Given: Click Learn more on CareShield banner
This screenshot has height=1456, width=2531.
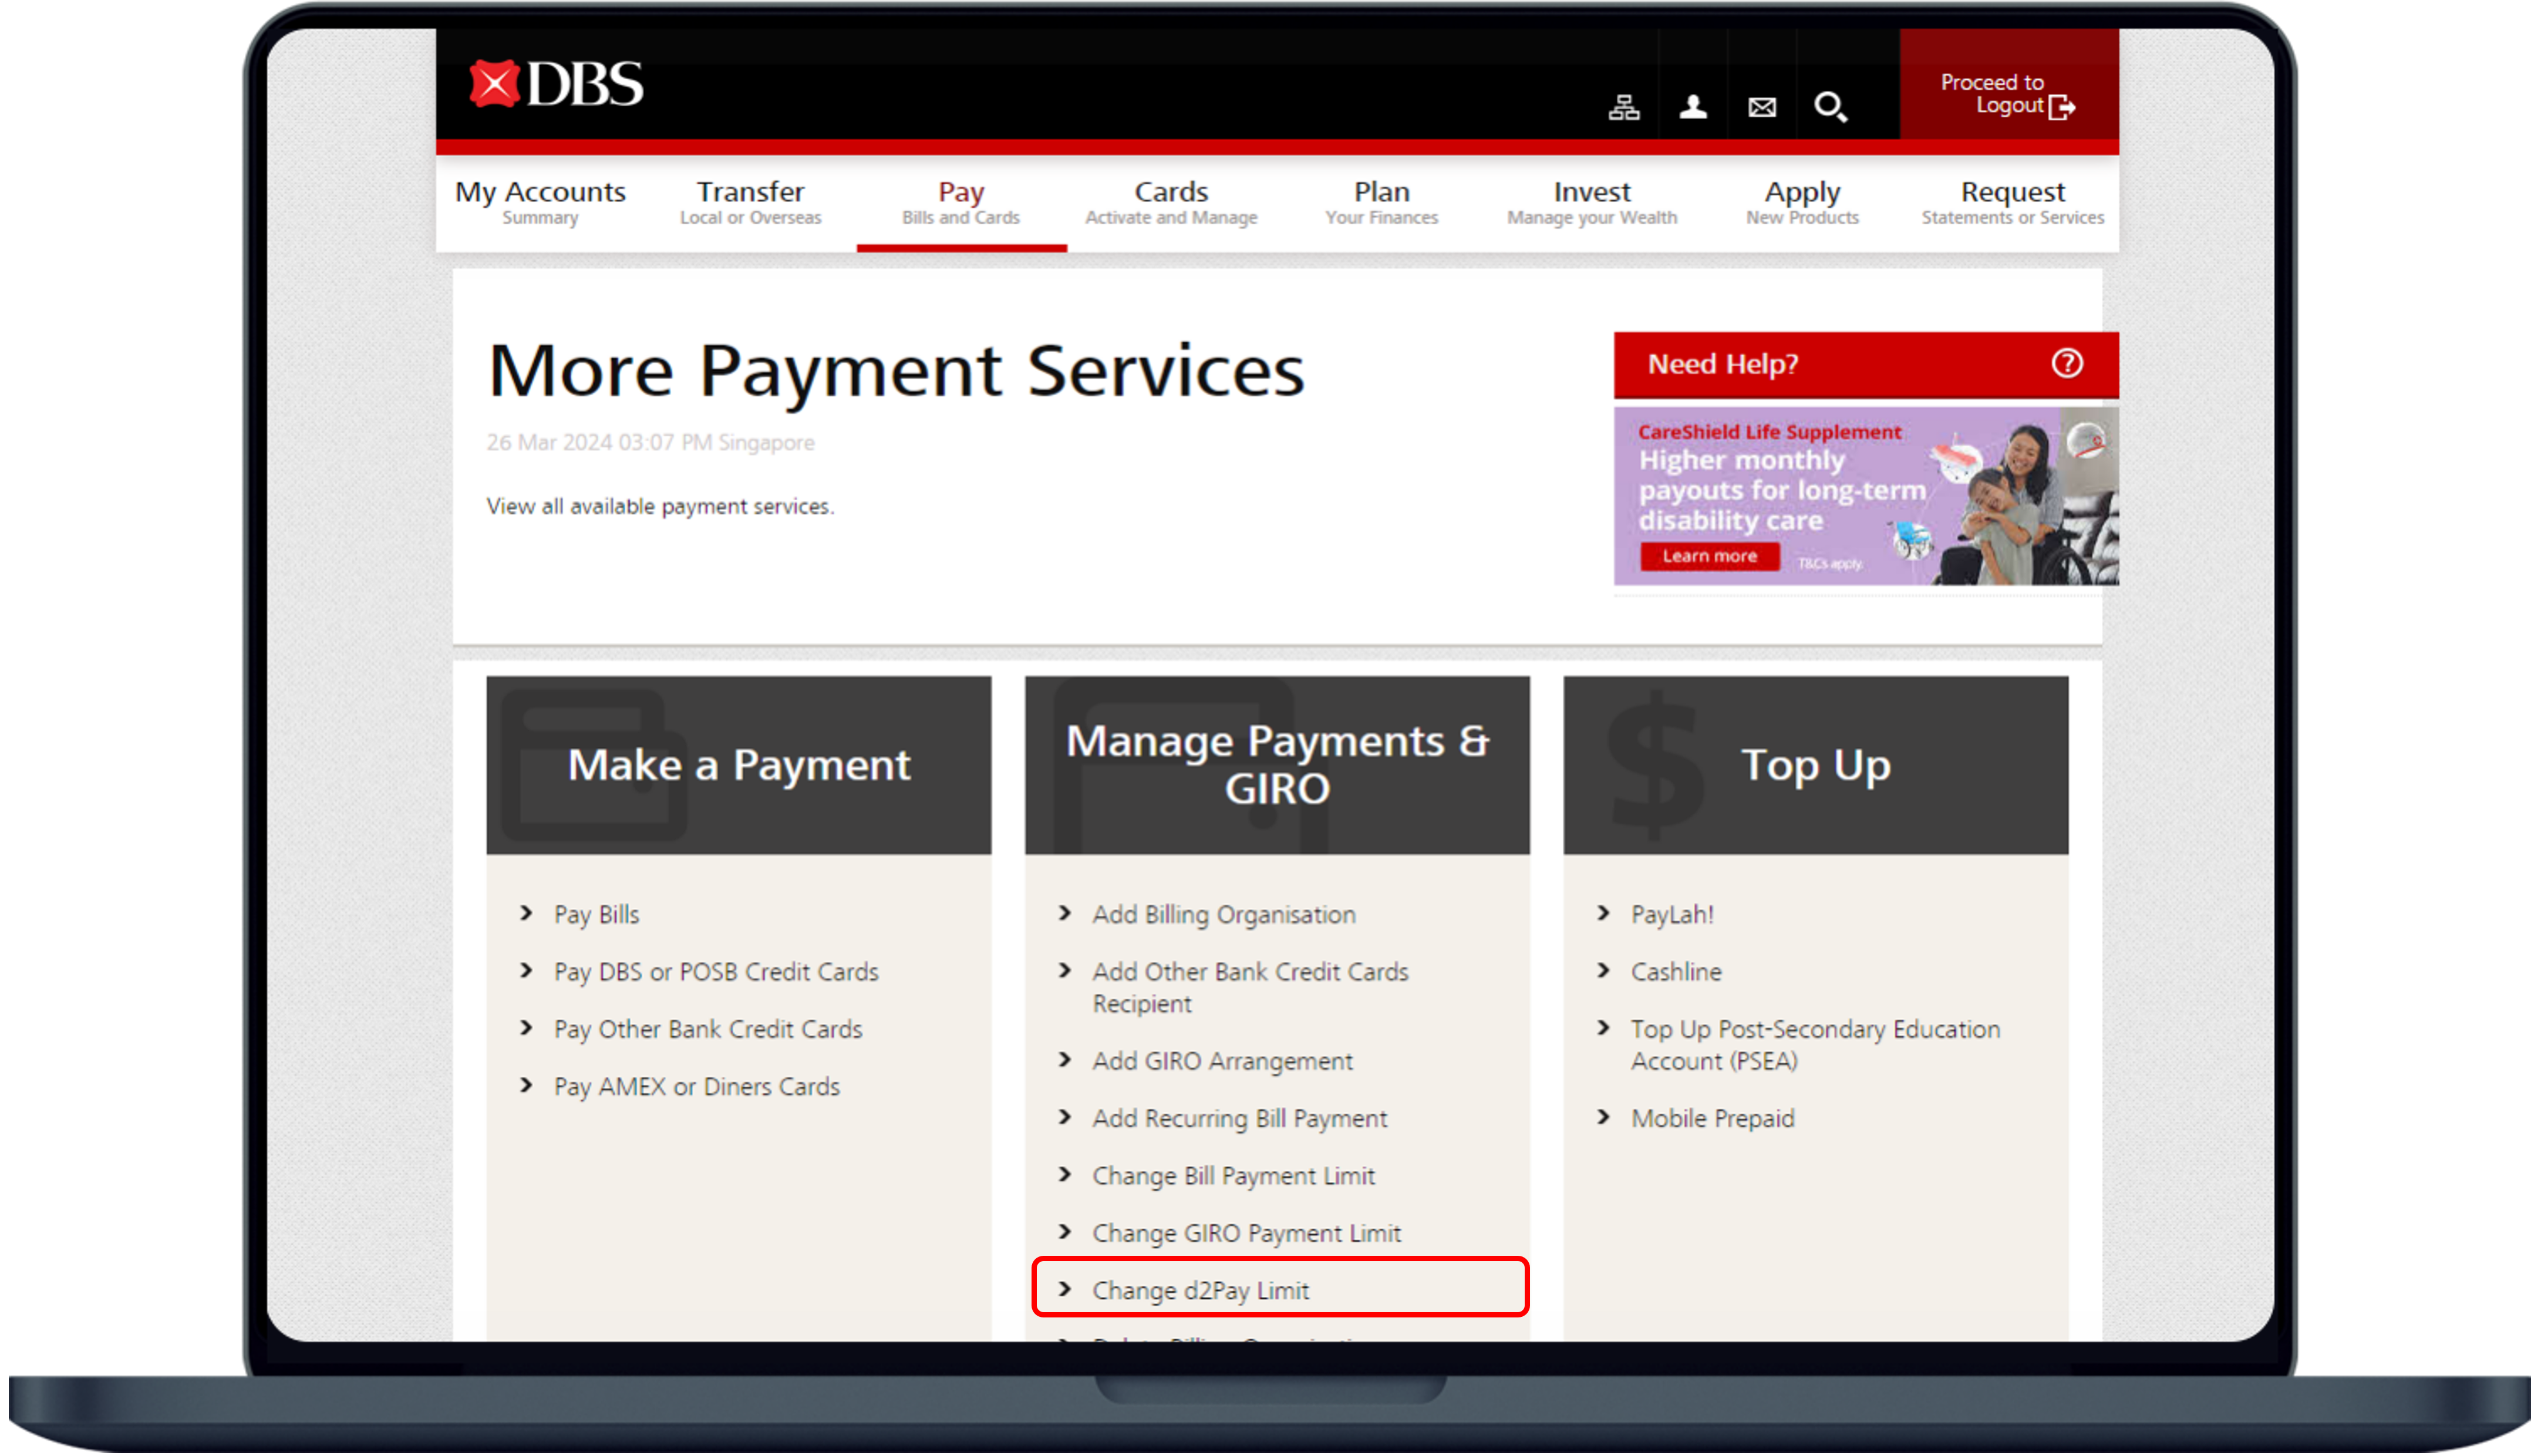Looking at the screenshot, I should point(1709,556).
